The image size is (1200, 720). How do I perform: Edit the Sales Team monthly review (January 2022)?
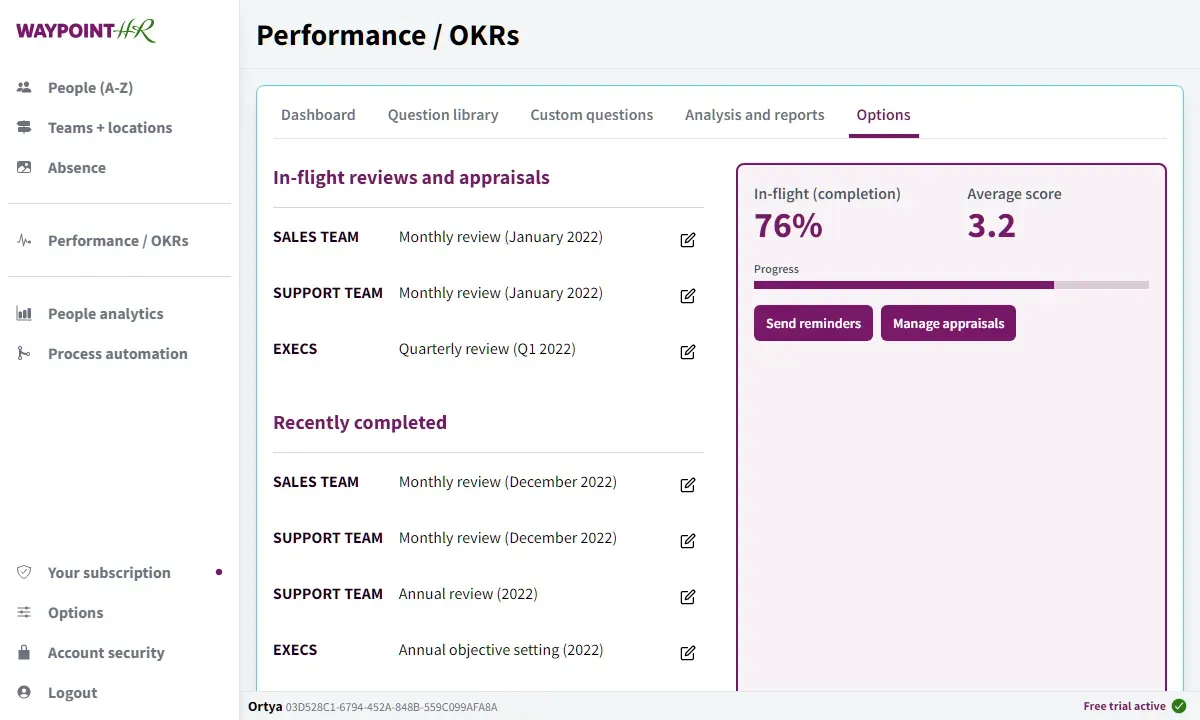point(687,240)
